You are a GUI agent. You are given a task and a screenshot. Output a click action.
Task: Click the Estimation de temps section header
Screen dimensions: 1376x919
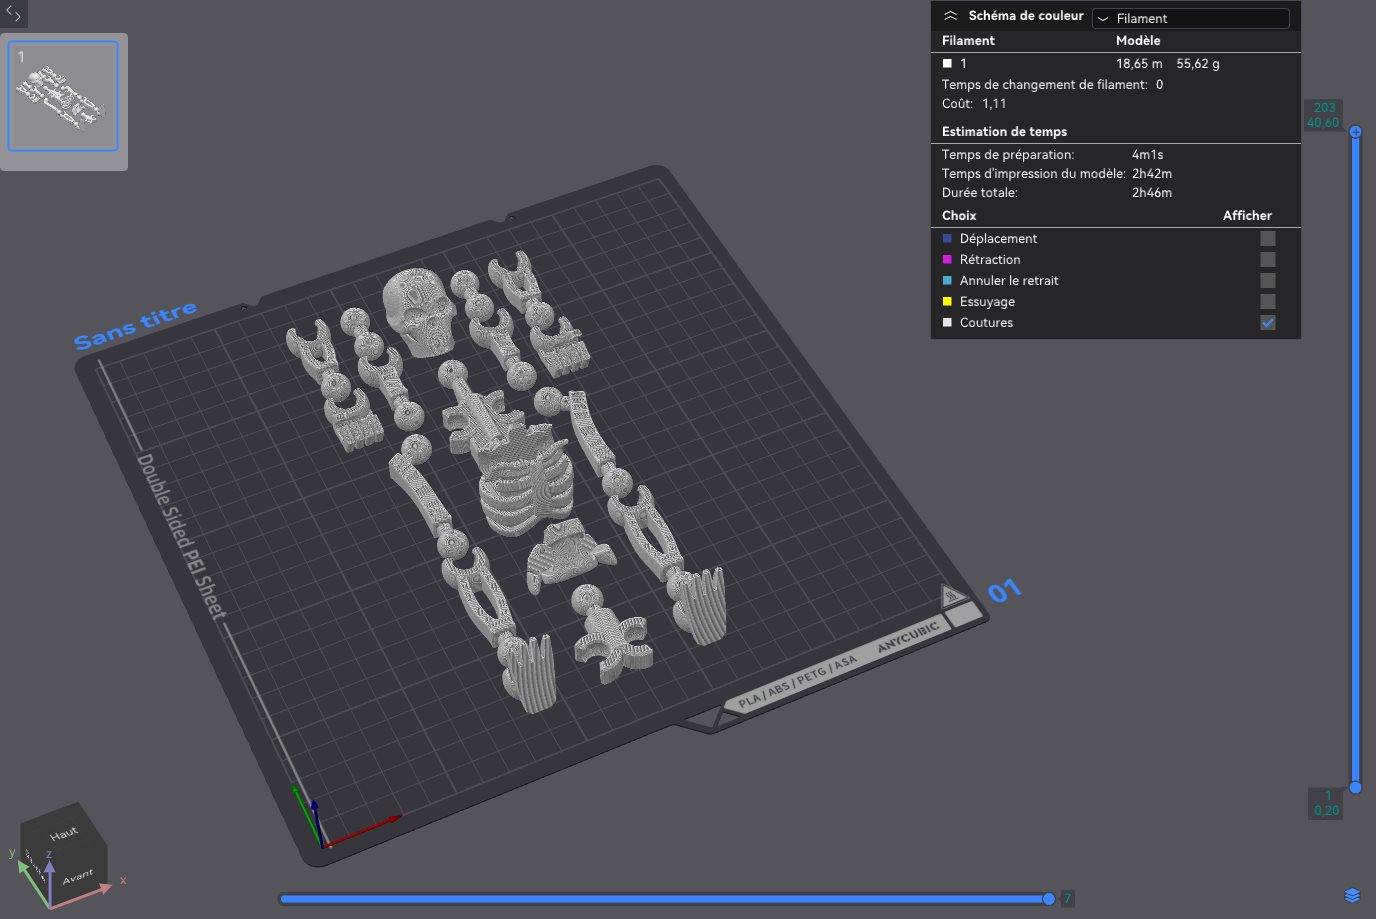click(1004, 131)
